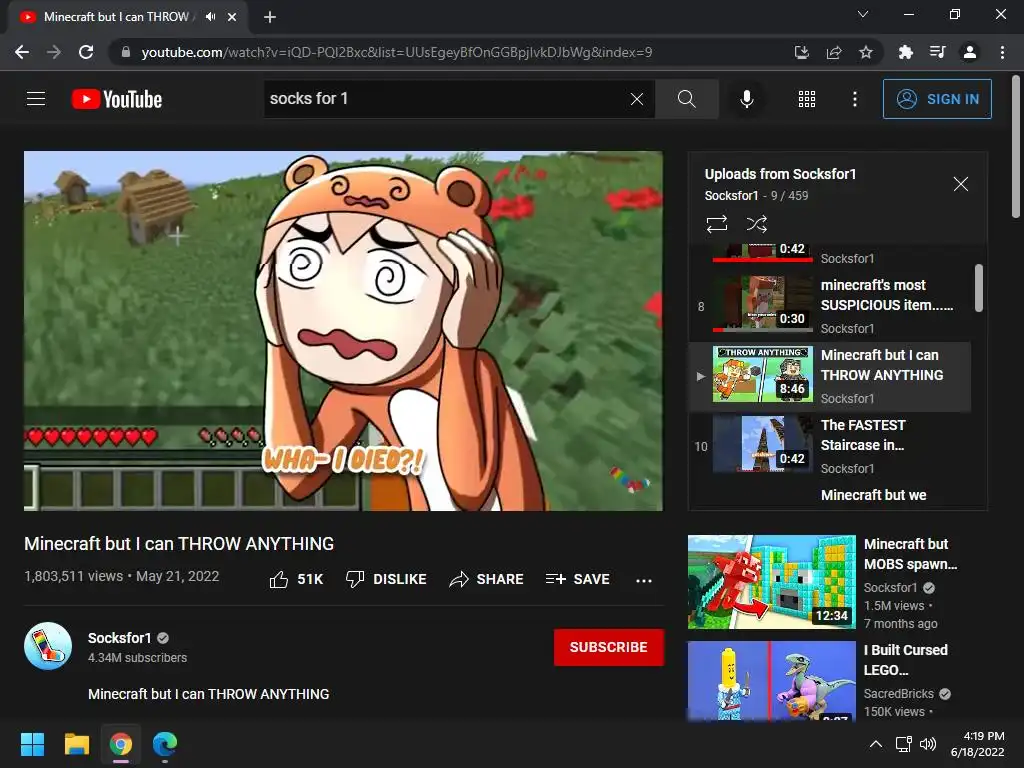
Task: Open the SHARE dialog
Action: (x=487, y=579)
